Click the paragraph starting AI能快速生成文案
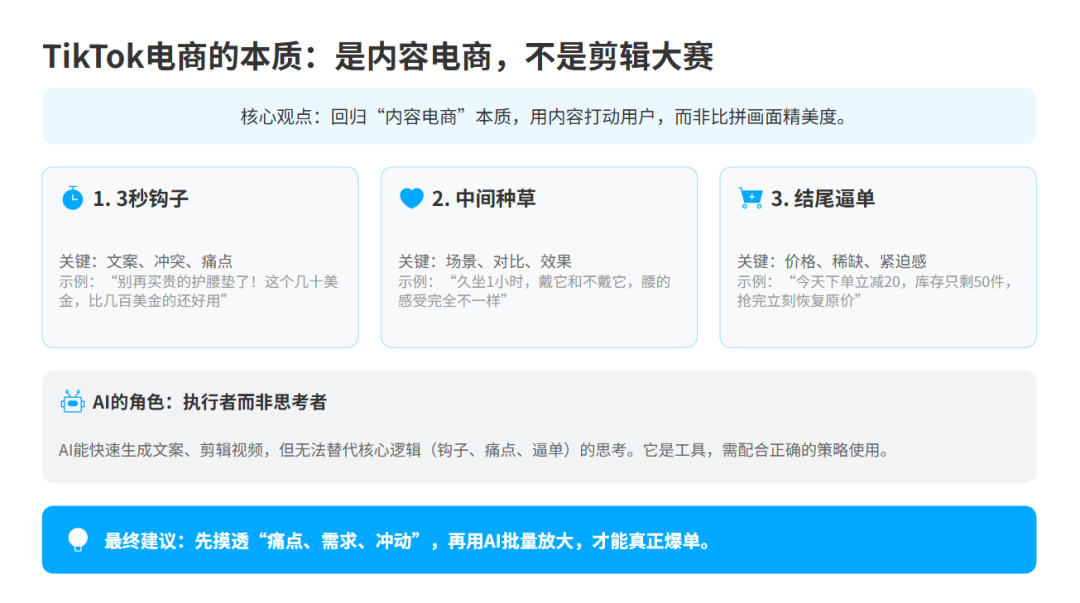The height and width of the screenshot is (603, 1080). (x=475, y=451)
